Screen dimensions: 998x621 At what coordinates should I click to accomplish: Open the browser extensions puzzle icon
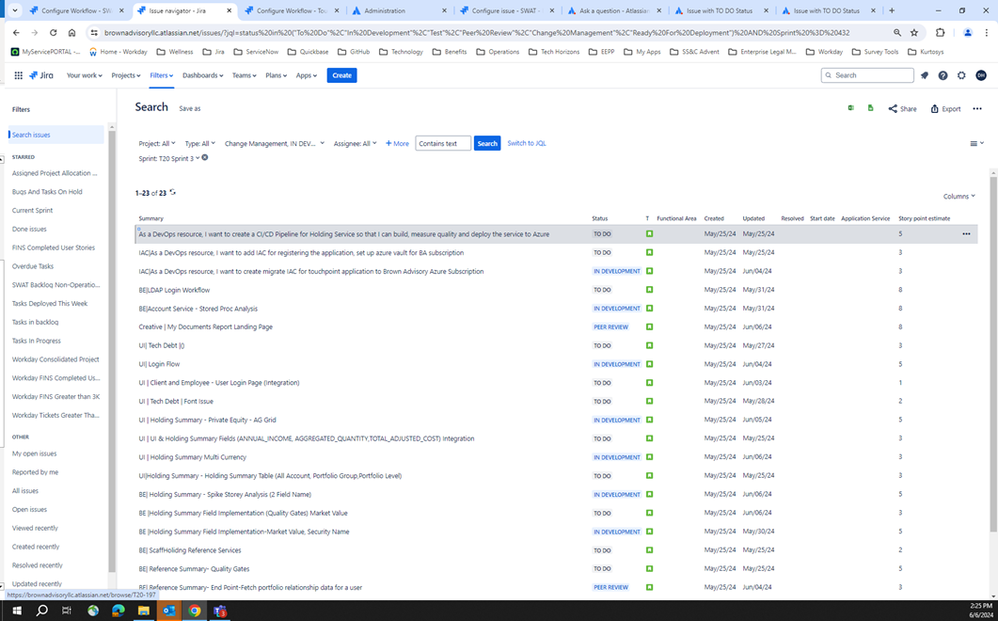[940, 32]
